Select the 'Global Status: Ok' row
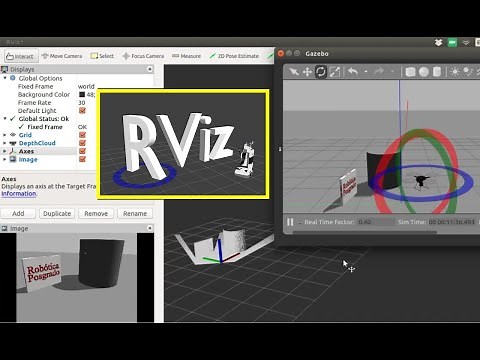Image resolution: width=480 pixels, height=360 pixels. [44, 119]
